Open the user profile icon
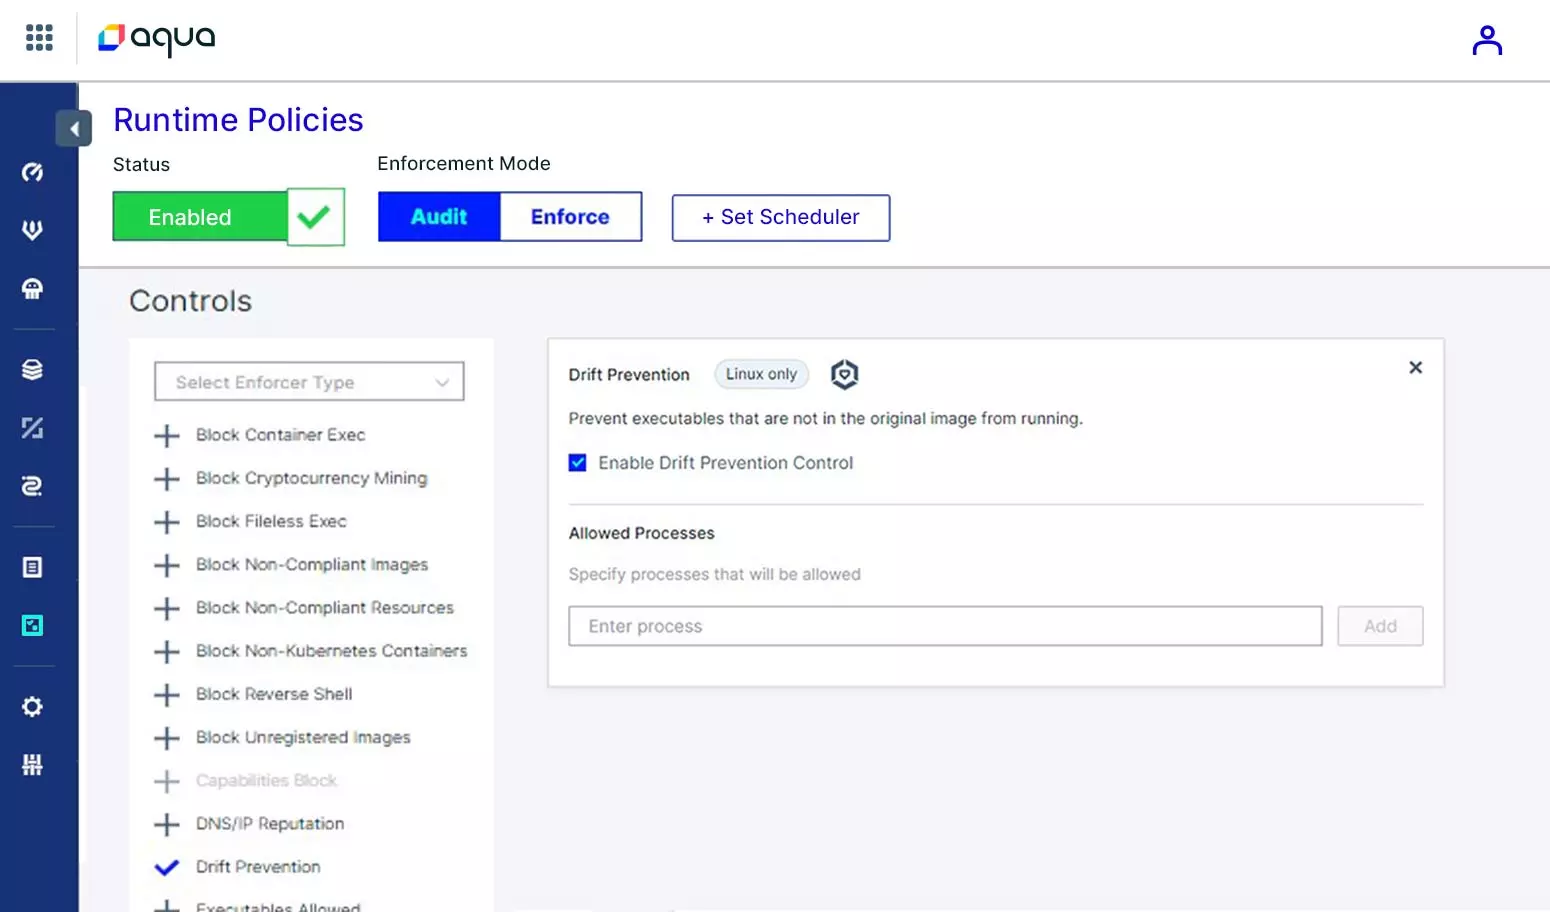 pyautogui.click(x=1487, y=40)
